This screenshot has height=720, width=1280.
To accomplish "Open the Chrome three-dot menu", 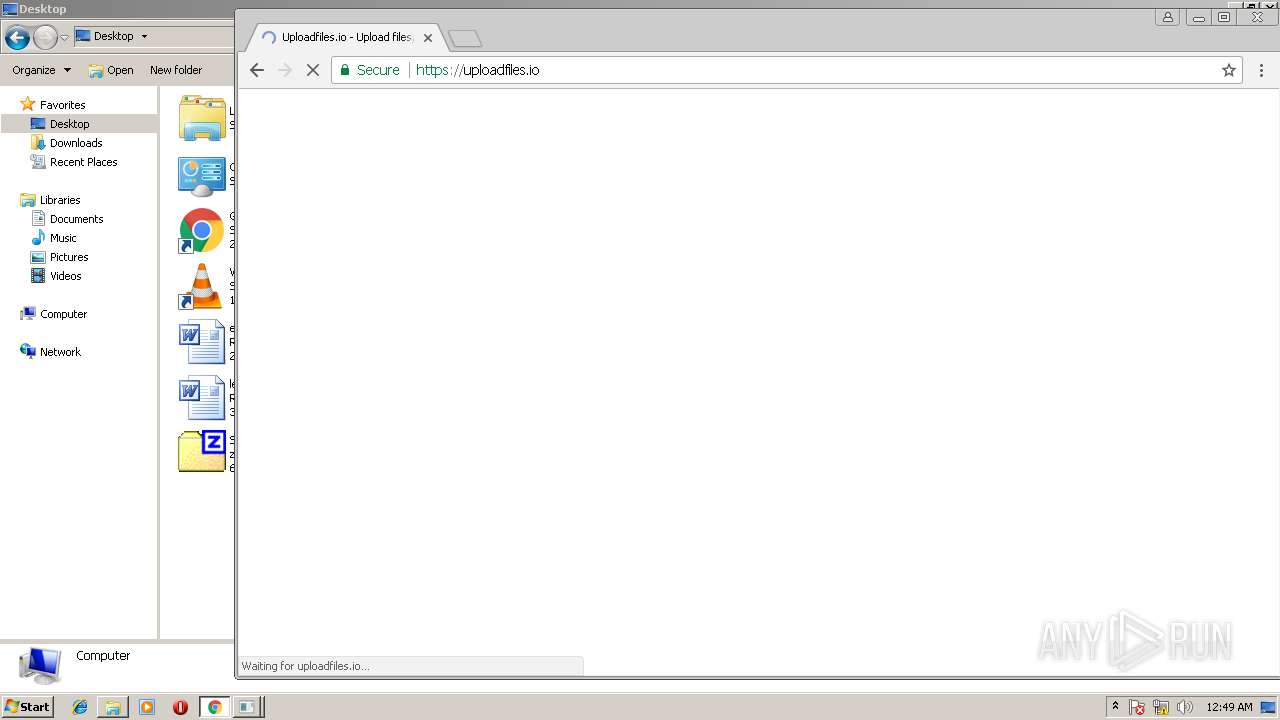I will (x=1261, y=70).
